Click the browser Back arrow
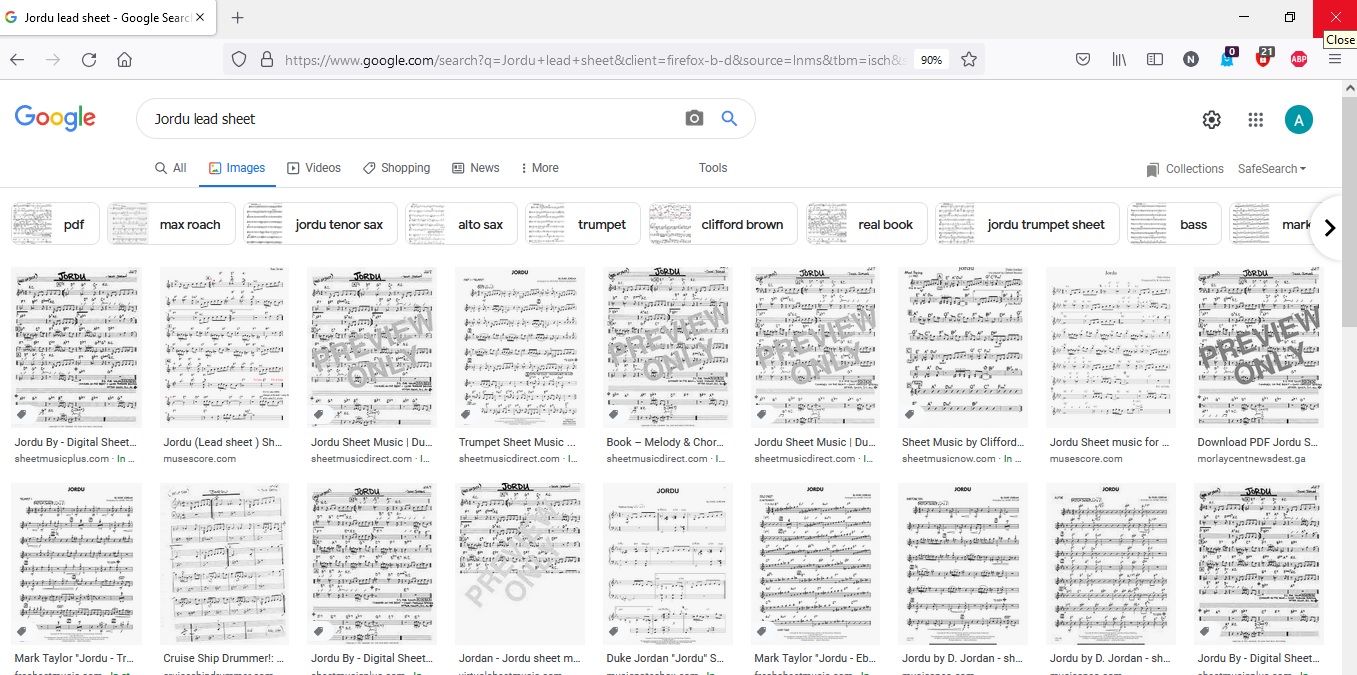Viewport: 1357px width, 675px height. [x=17, y=60]
